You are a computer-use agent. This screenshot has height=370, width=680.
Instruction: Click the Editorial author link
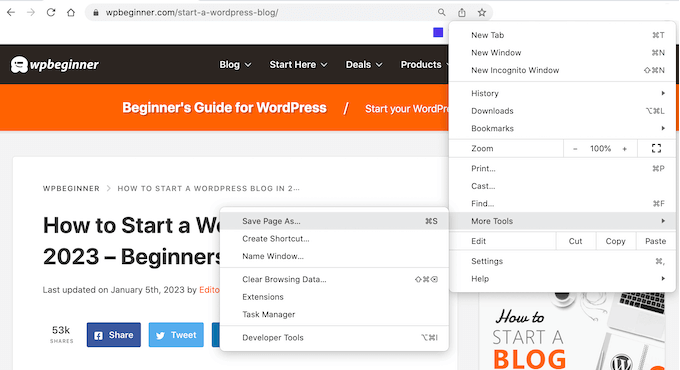tap(209, 290)
